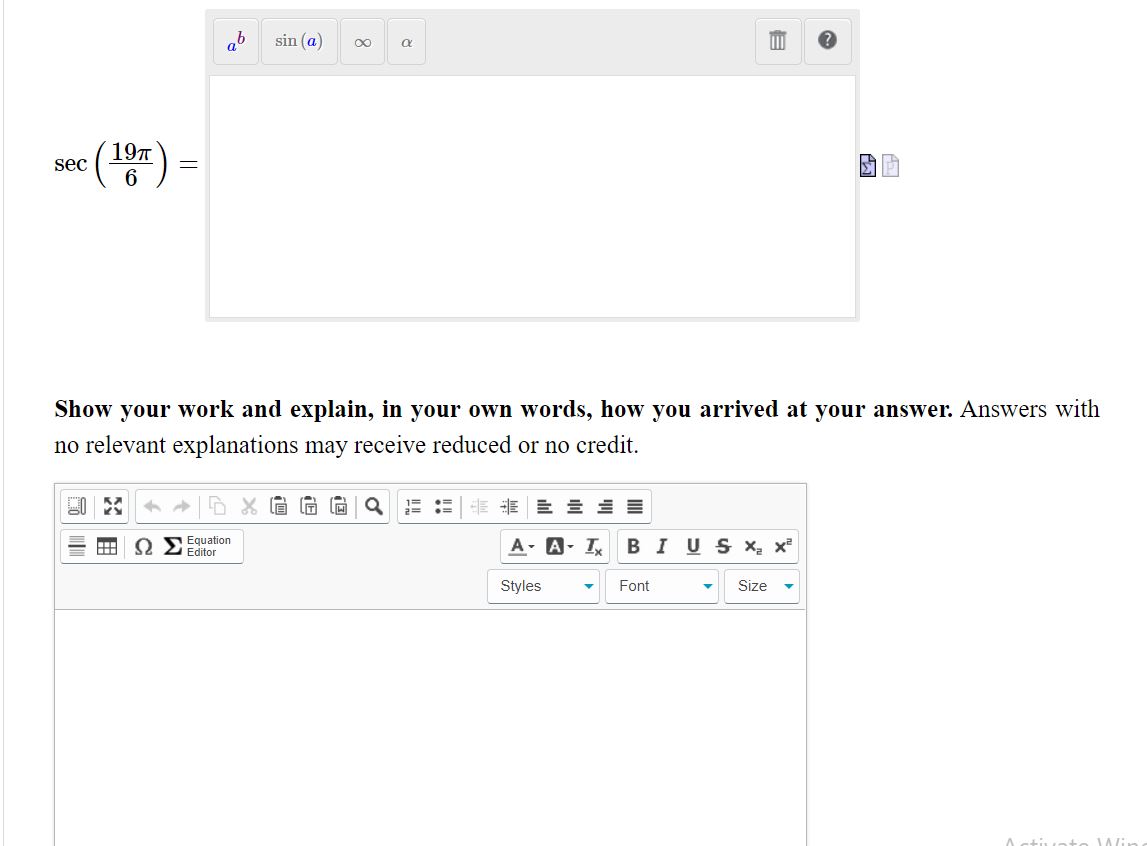This screenshot has height=846, width=1147.
Task: Maximize the text editor
Action: [x=113, y=506]
